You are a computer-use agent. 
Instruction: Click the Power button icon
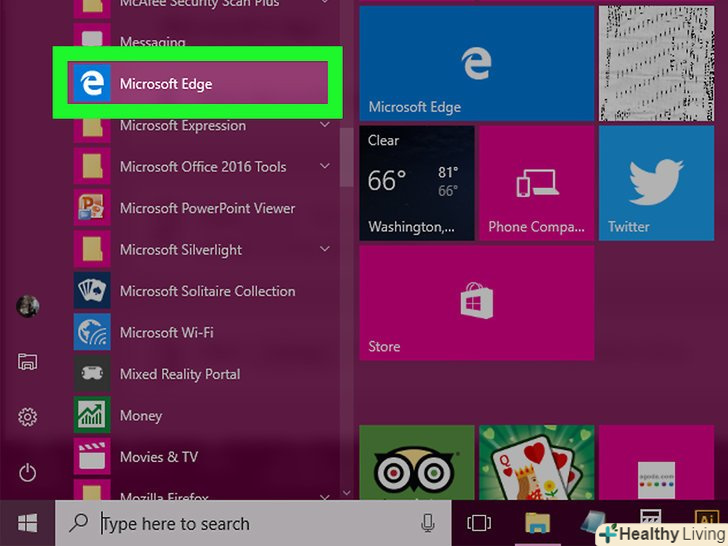(27, 473)
